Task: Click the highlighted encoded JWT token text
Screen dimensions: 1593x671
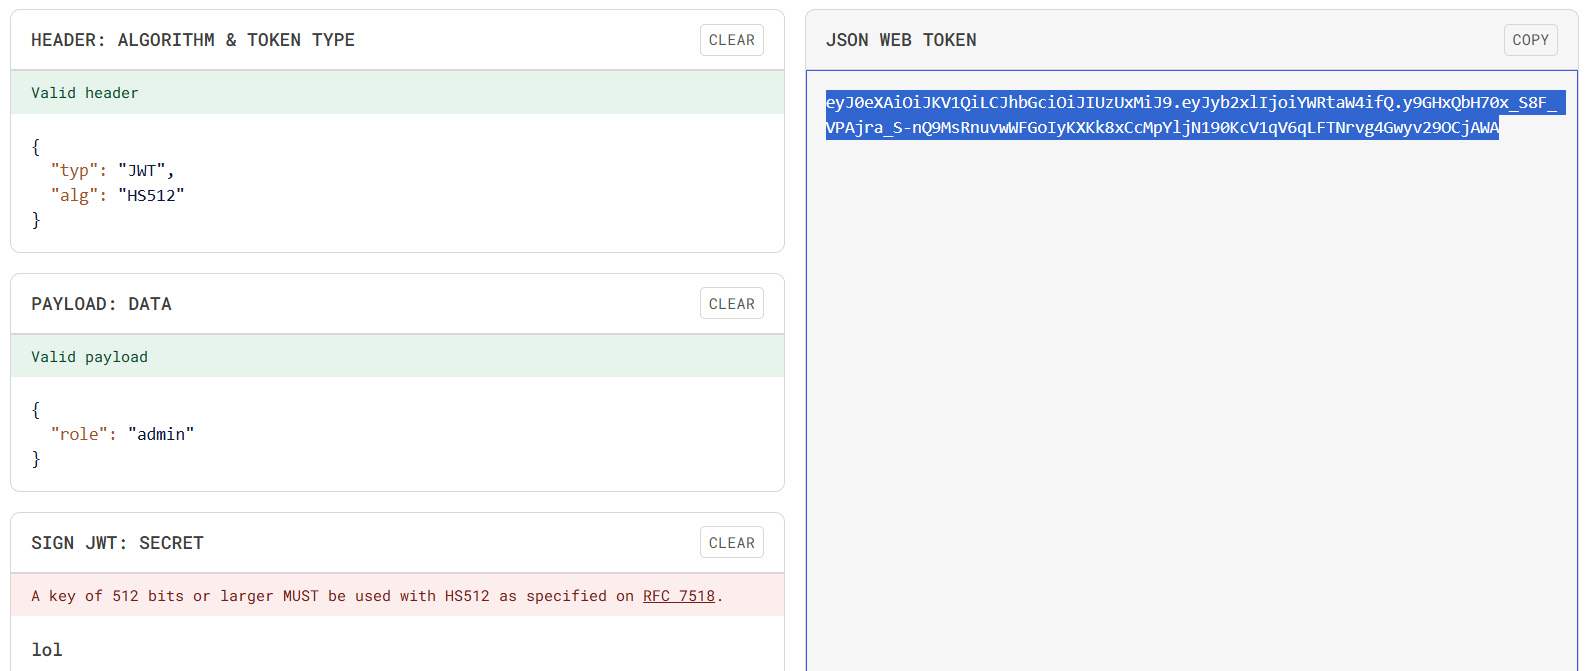Action: [1160, 115]
